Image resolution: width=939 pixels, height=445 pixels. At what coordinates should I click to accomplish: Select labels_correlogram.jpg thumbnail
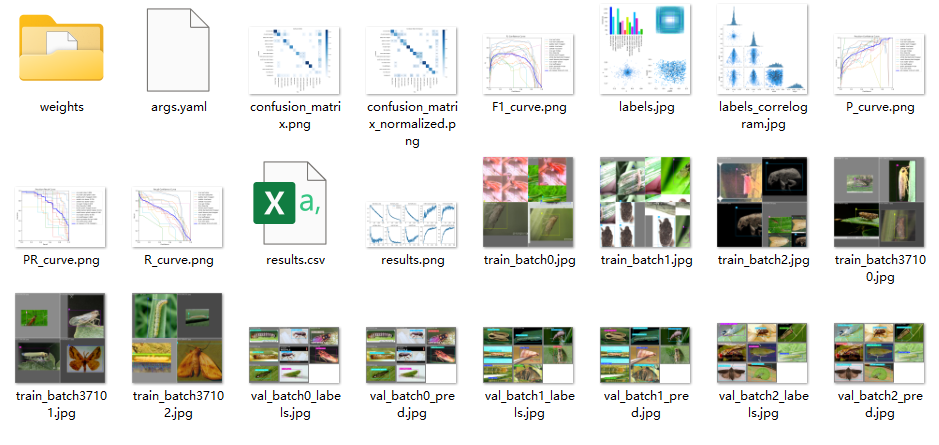click(x=762, y=49)
